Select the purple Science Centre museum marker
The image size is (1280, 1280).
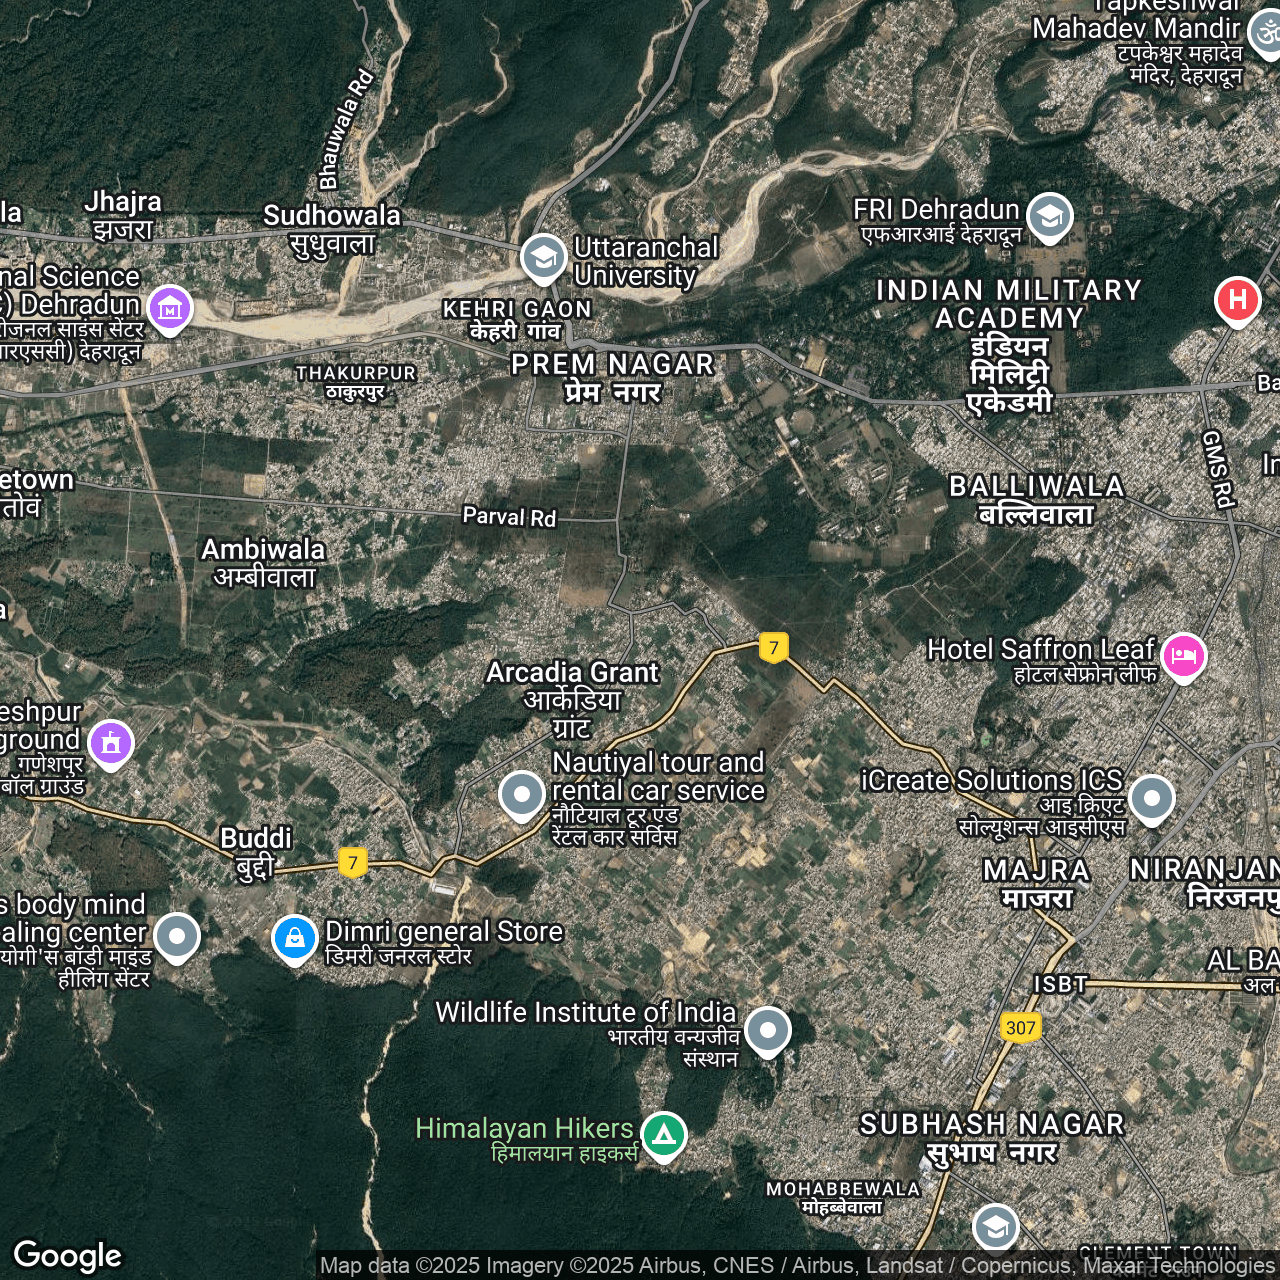[170, 308]
